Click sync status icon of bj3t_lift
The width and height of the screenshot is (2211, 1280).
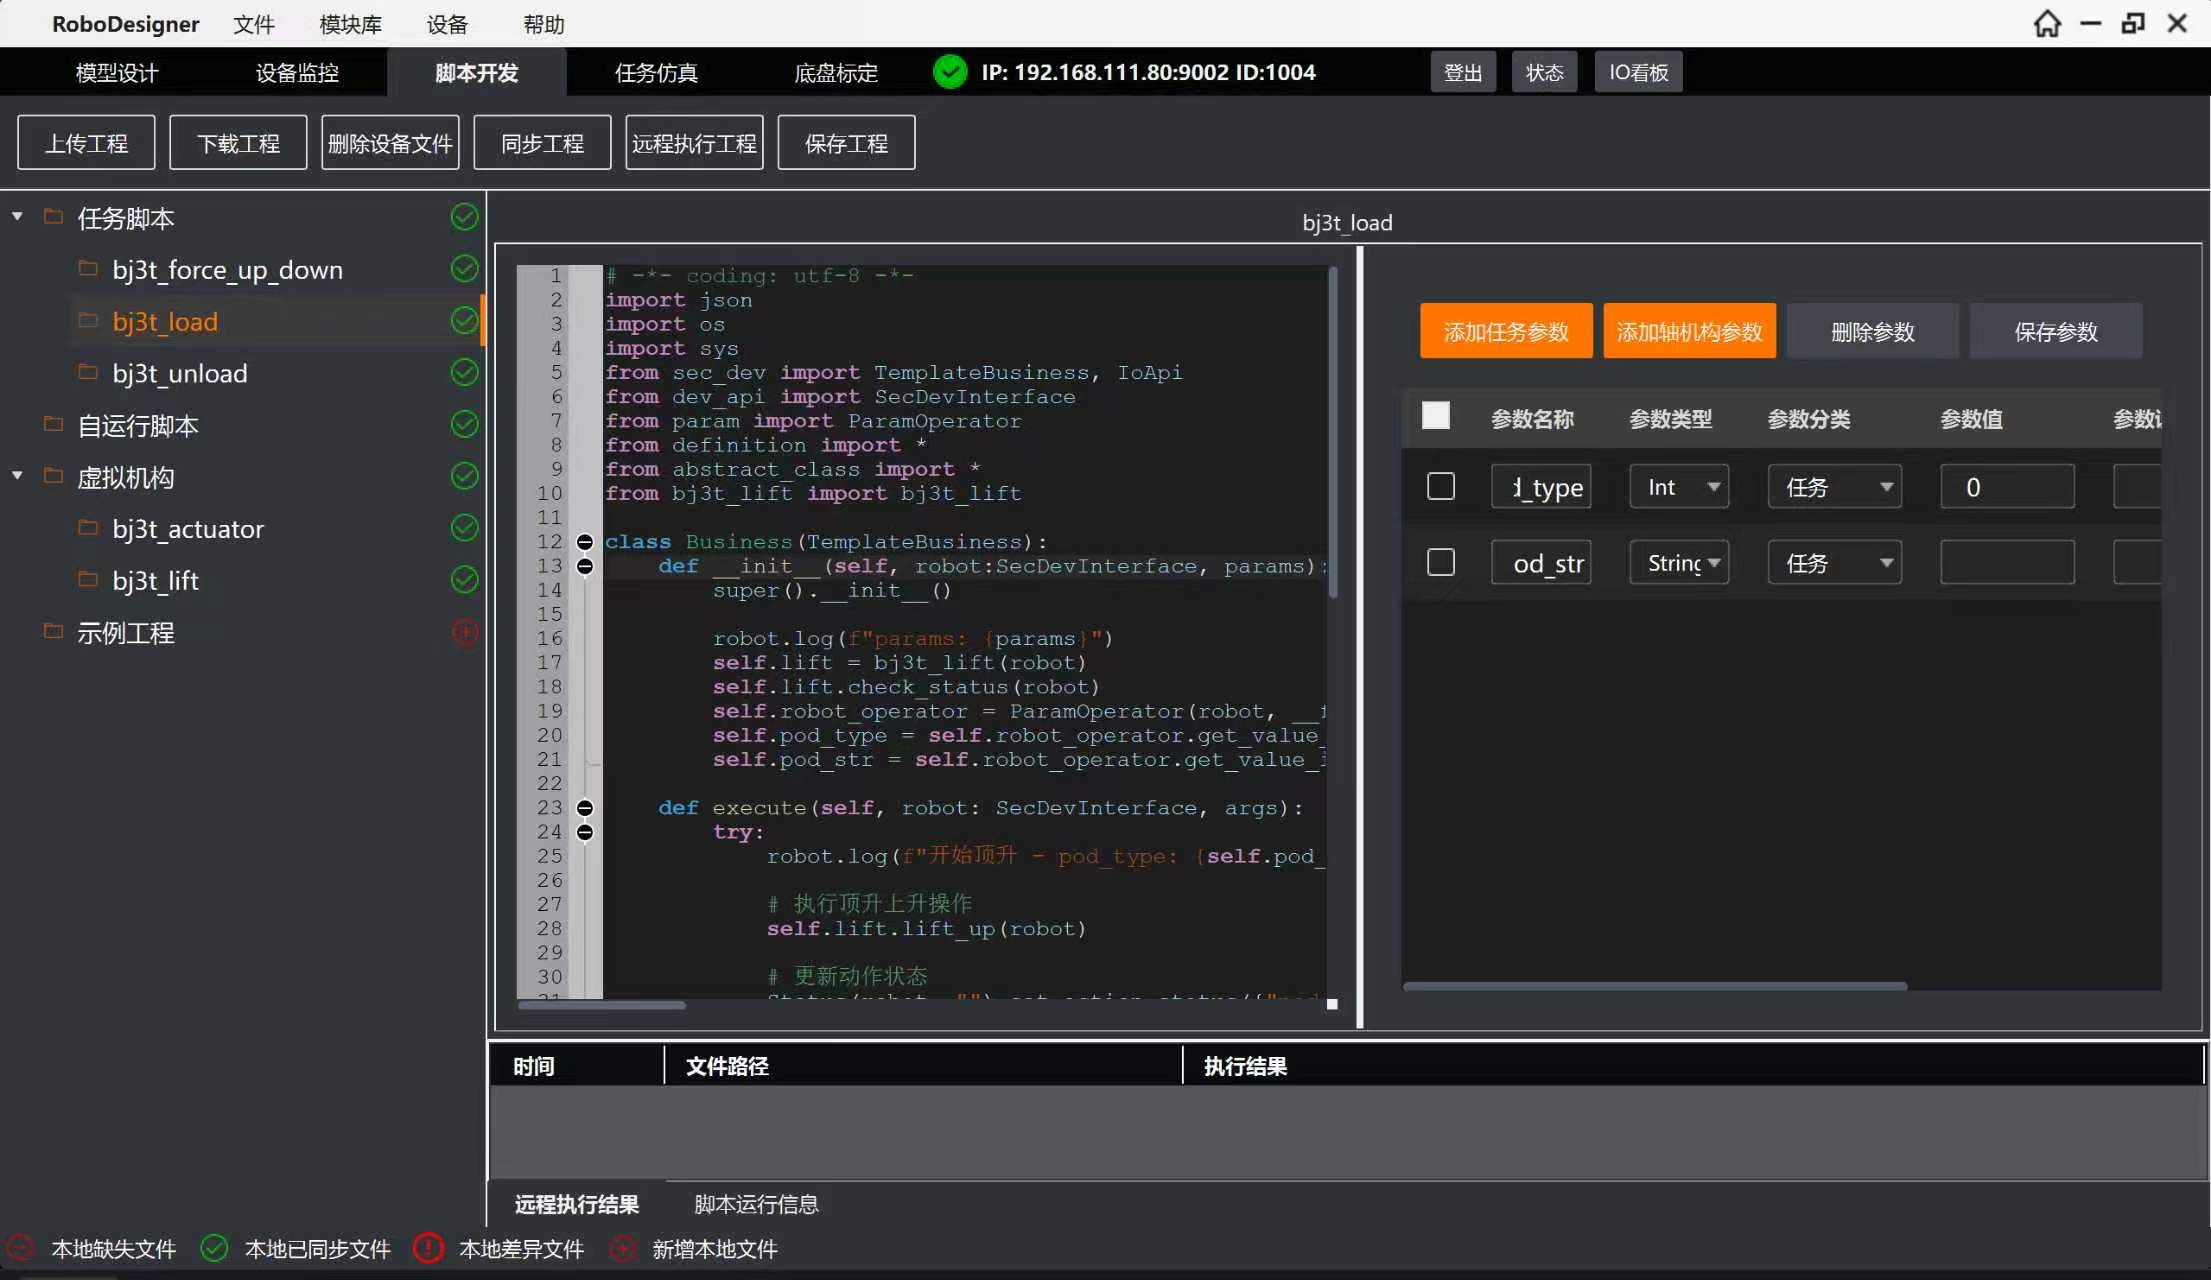[x=464, y=579]
